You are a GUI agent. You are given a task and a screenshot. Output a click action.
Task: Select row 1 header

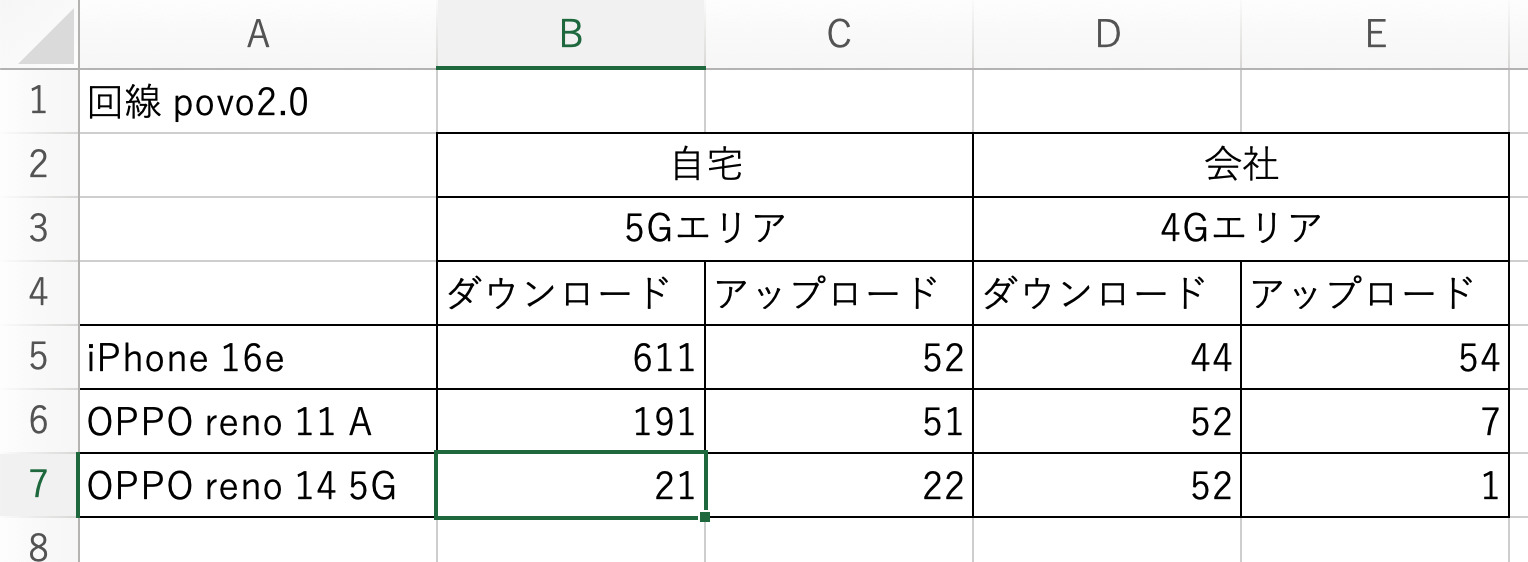pos(38,101)
